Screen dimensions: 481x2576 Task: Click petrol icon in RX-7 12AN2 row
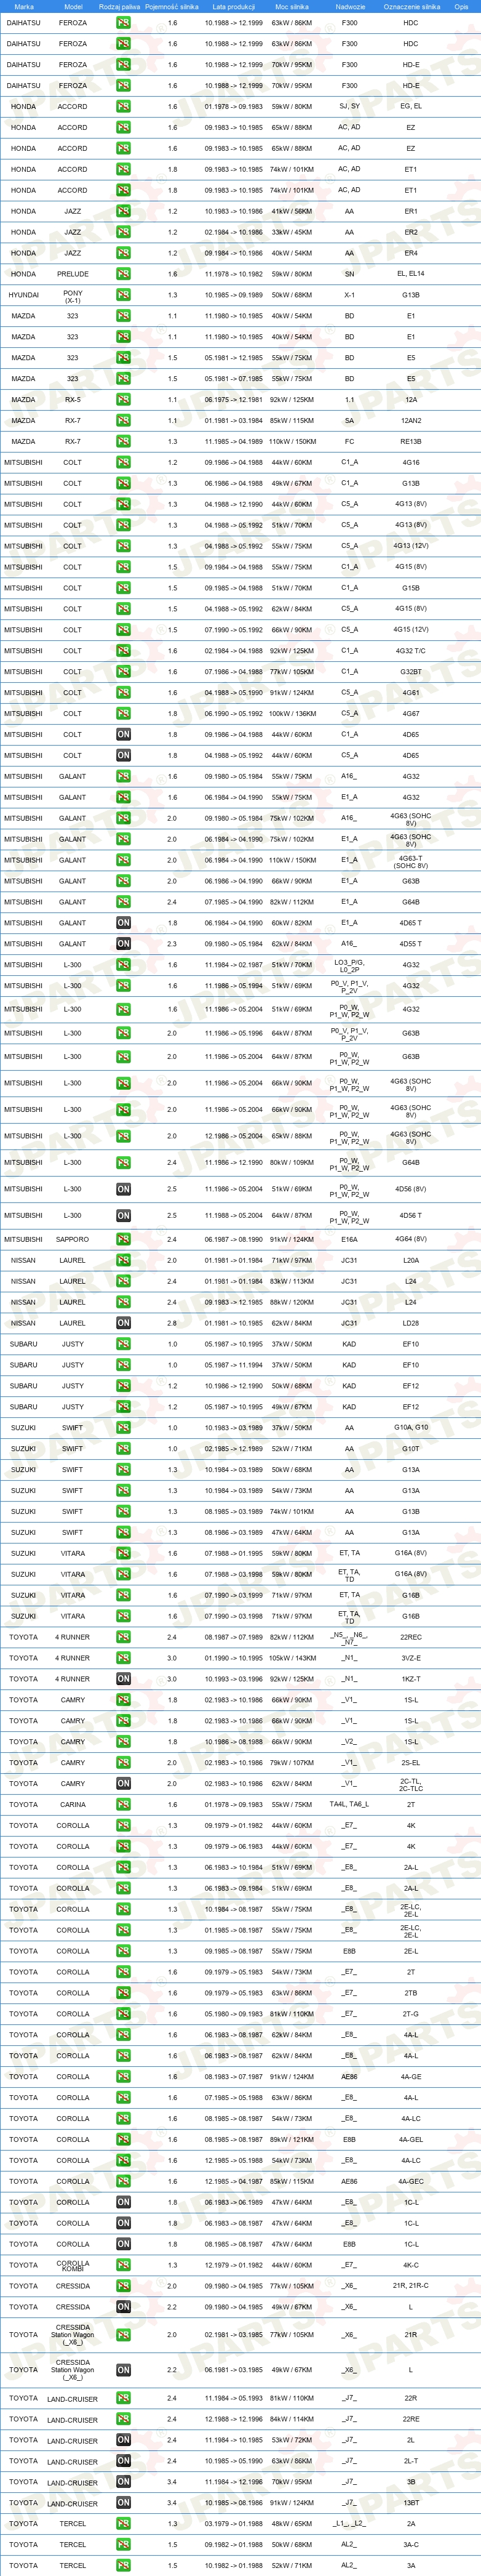click(x=123, y=421)
